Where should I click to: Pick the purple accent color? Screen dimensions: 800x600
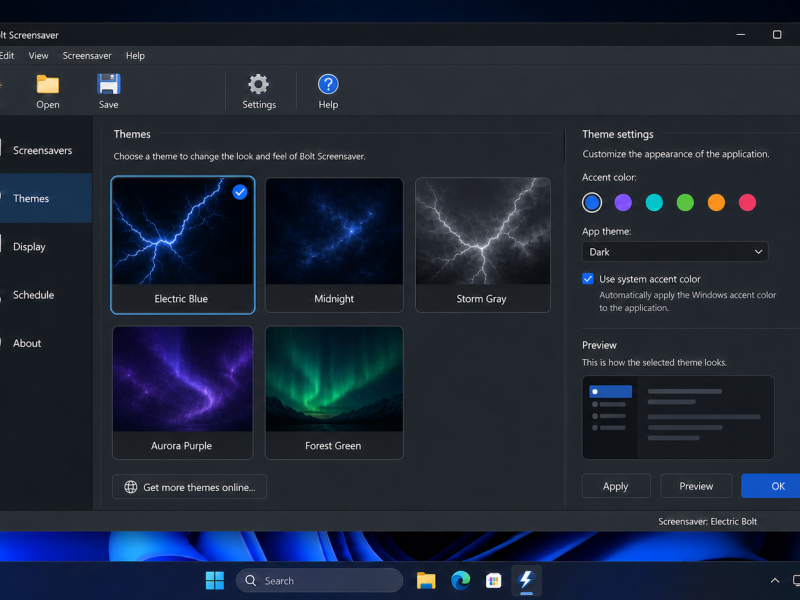(623, 203)
